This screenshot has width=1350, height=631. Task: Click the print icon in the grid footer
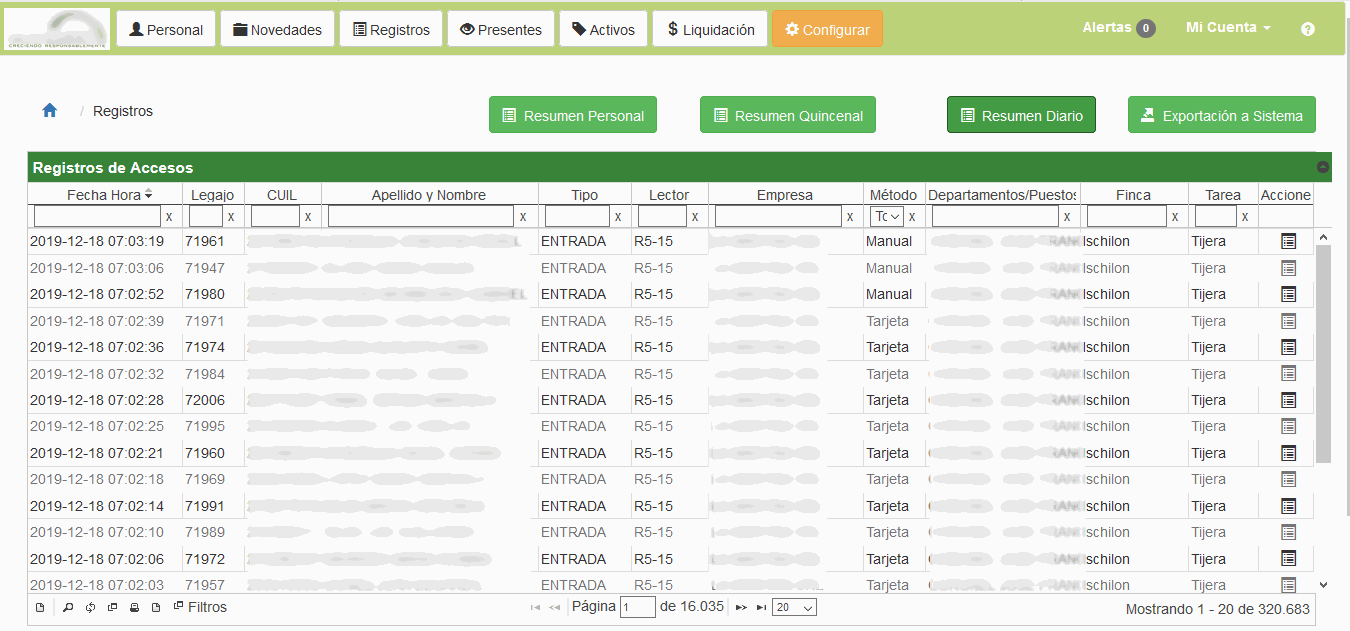coord(134,607)
